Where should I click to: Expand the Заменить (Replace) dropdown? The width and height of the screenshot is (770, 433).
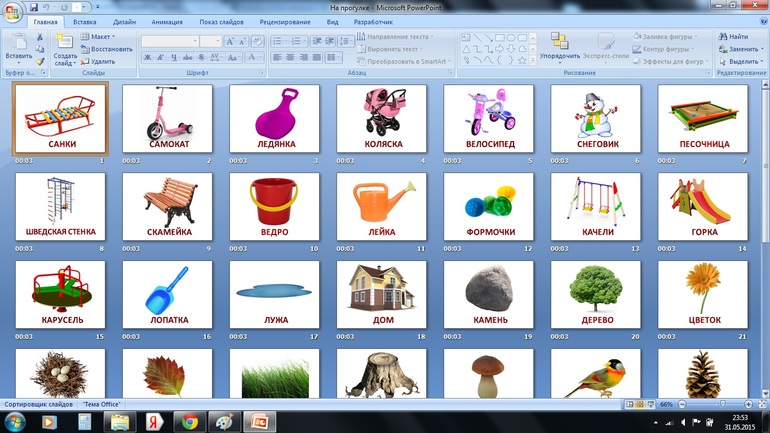(738, 48)
